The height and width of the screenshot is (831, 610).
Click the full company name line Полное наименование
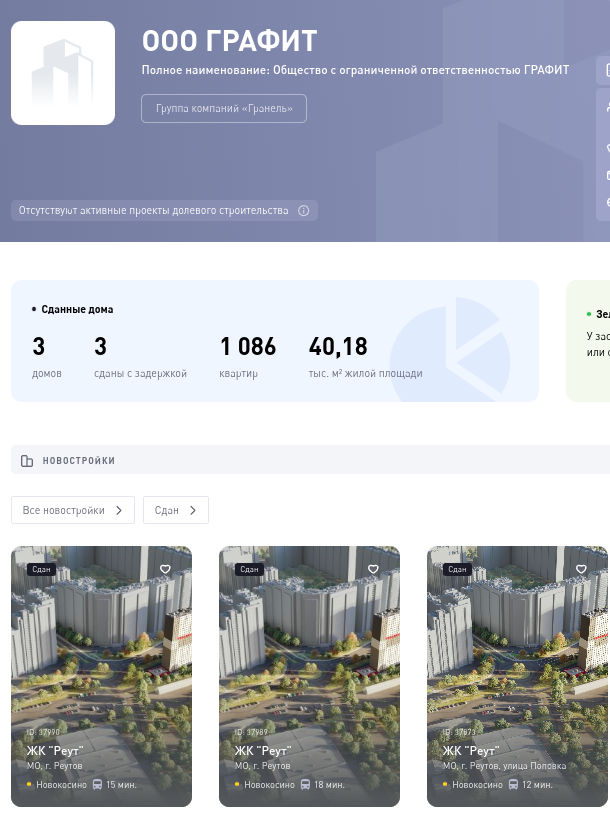coord(355,70)
